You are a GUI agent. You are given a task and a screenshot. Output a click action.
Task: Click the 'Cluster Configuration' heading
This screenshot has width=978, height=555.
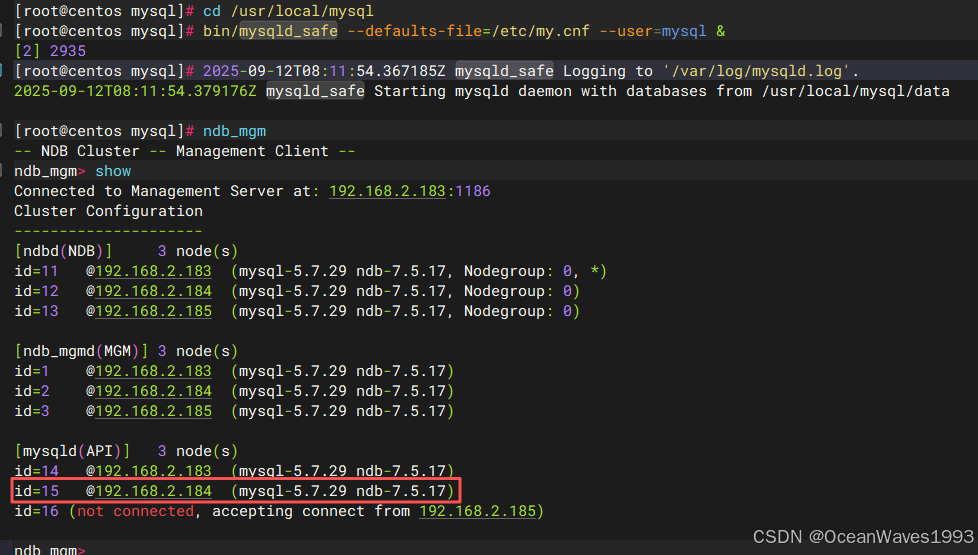click(109, 211)
